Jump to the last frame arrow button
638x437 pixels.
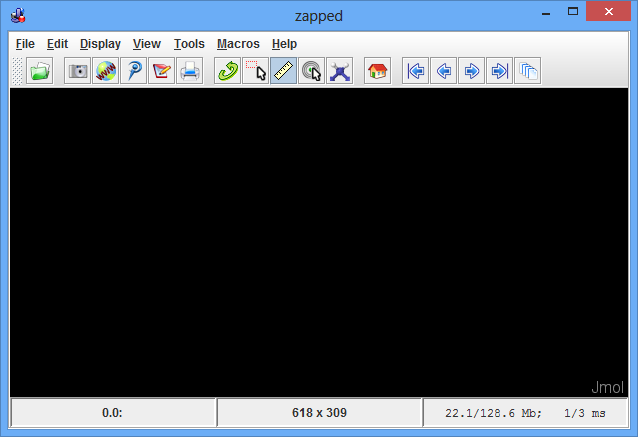(x=500, y=71)
